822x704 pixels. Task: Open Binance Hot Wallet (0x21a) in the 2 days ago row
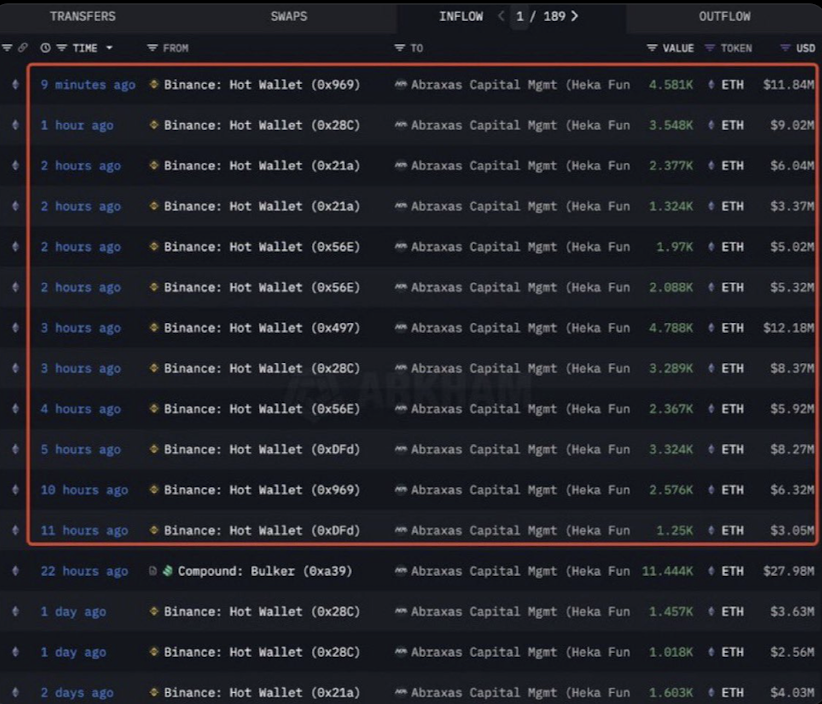(262, 693)
